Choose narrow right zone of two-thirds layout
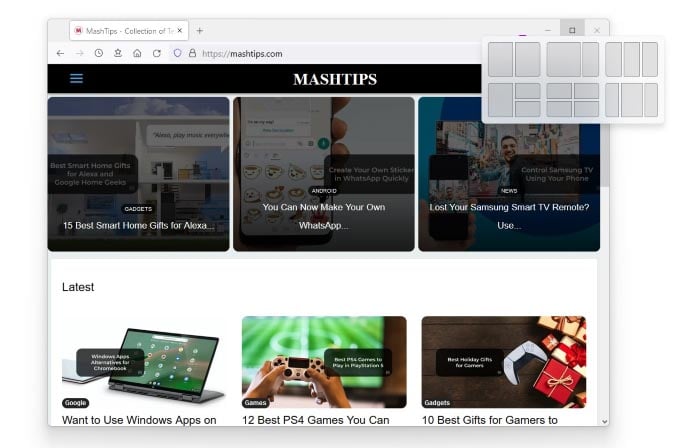The image size is (680, 448). [x=591, y=59]
